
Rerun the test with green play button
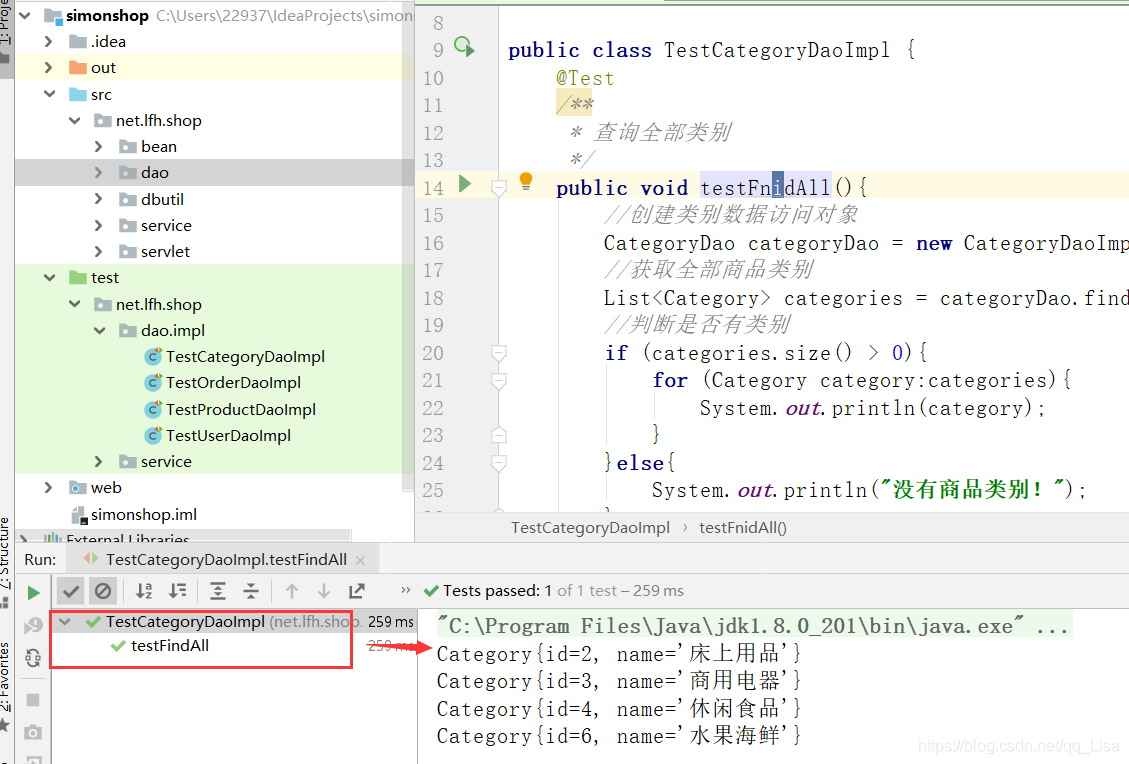point(33,593)
